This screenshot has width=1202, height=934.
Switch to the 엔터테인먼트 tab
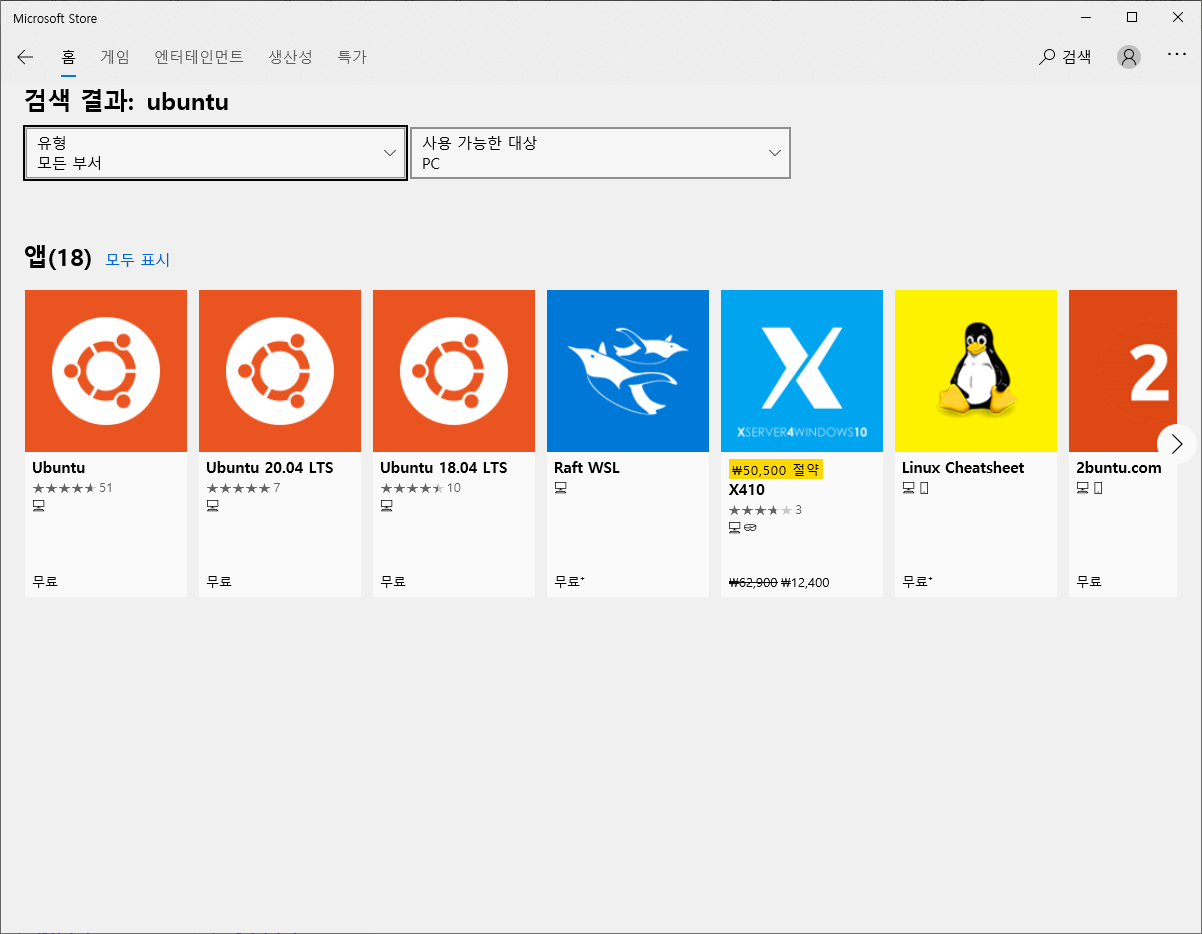pyautogui.click(x=199, y=57)
